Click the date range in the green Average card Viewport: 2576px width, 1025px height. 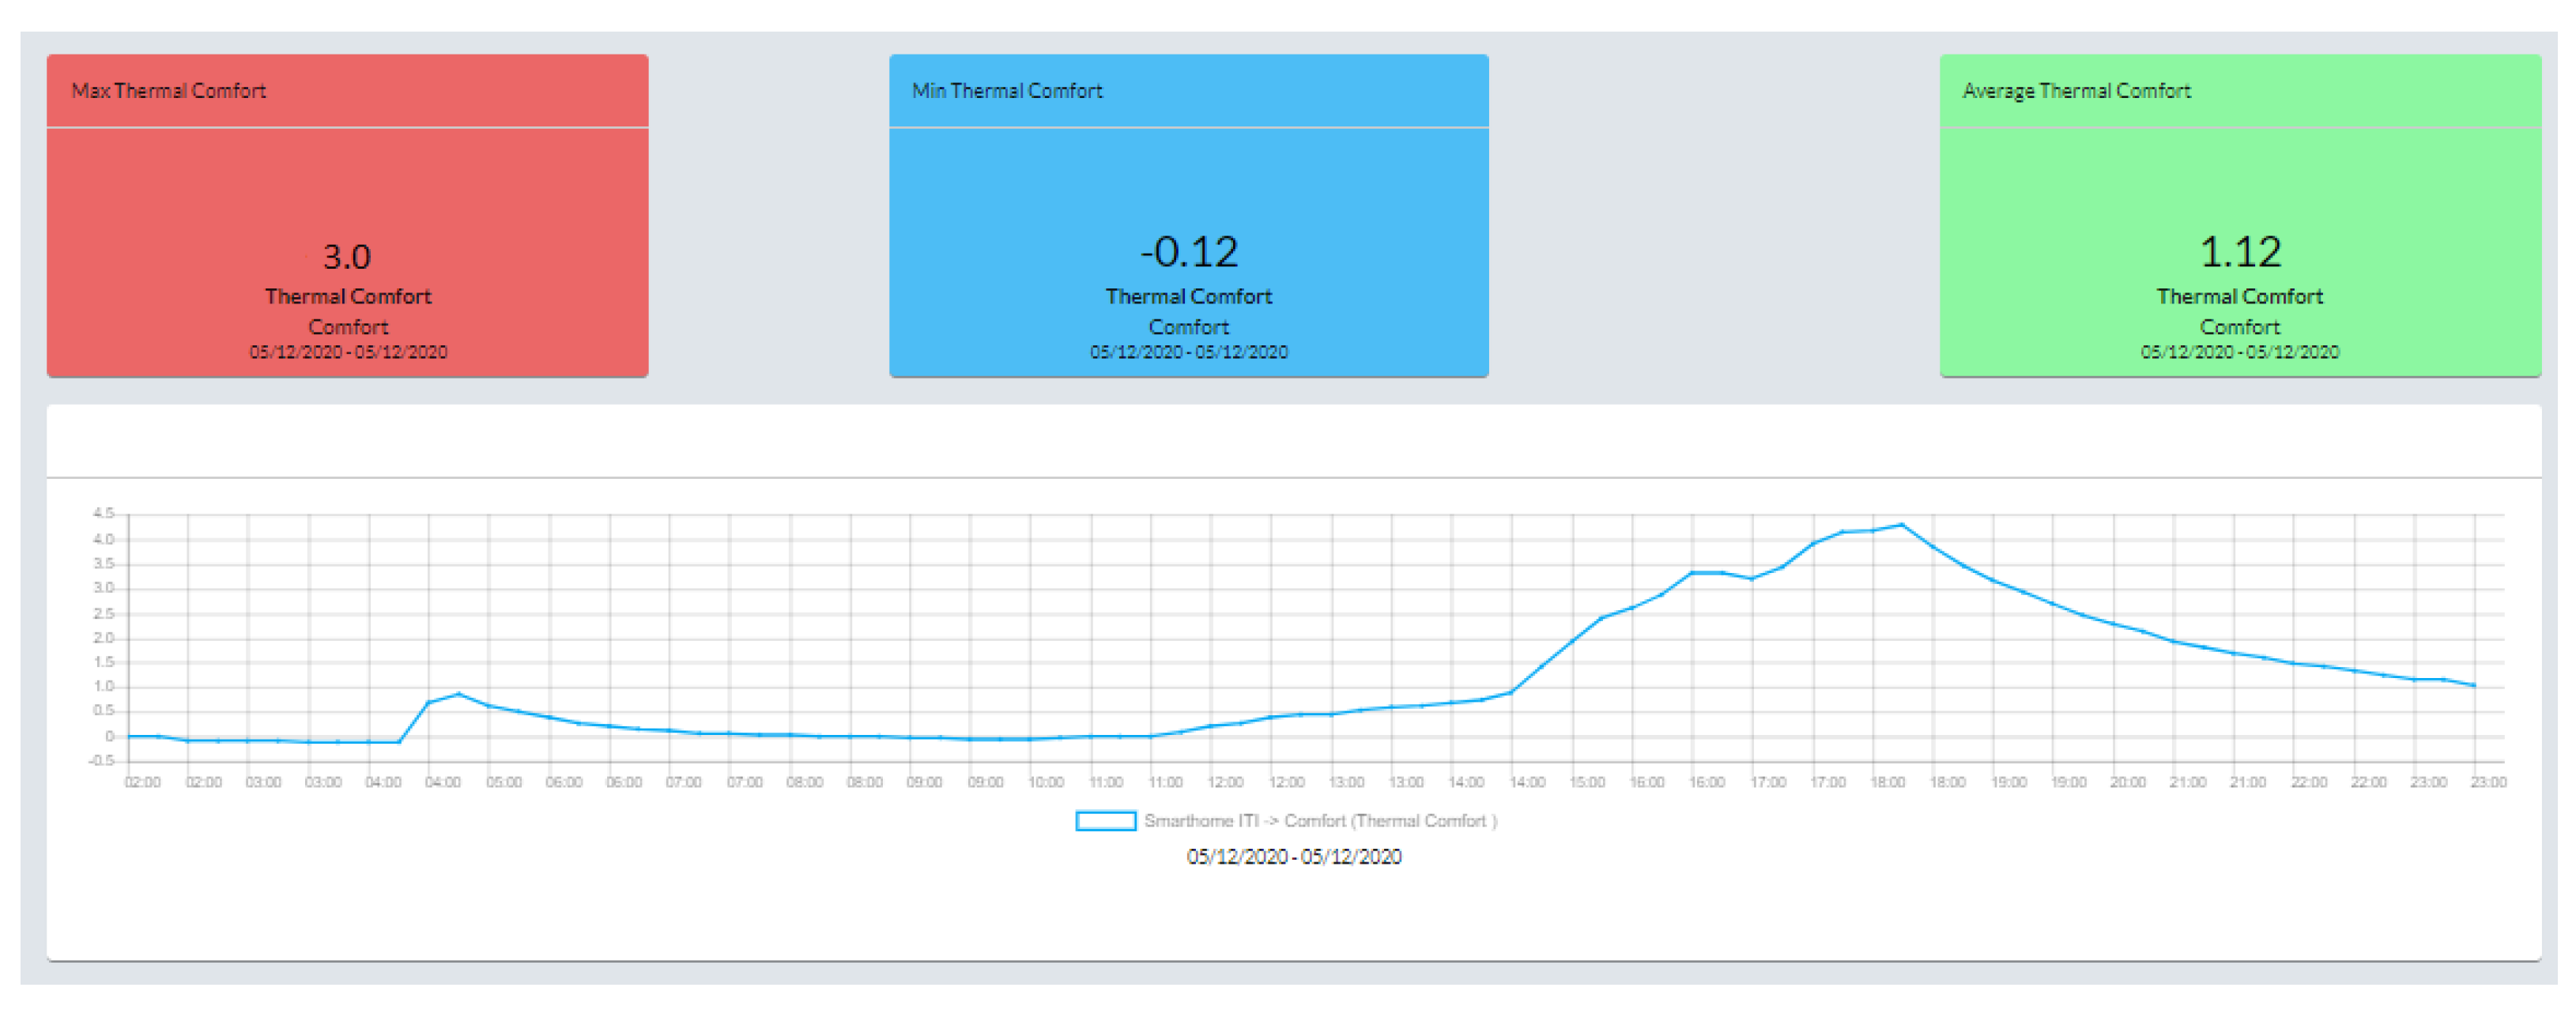click(2239, 352)
